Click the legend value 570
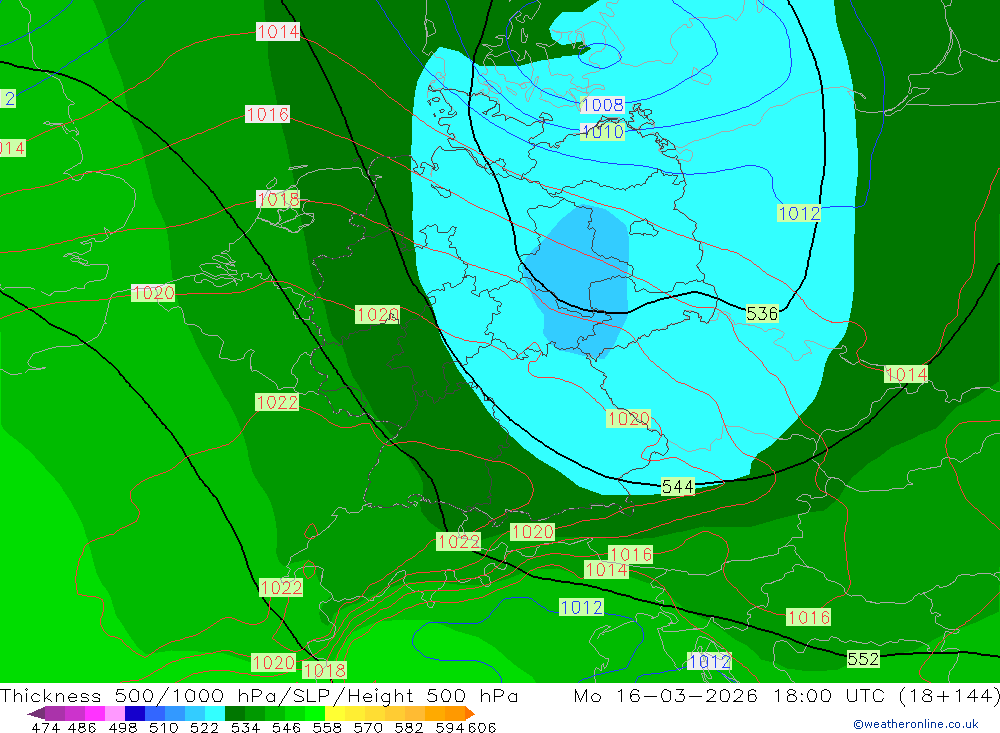Screen dimensions: 1000x733 [x=367, y=728]
